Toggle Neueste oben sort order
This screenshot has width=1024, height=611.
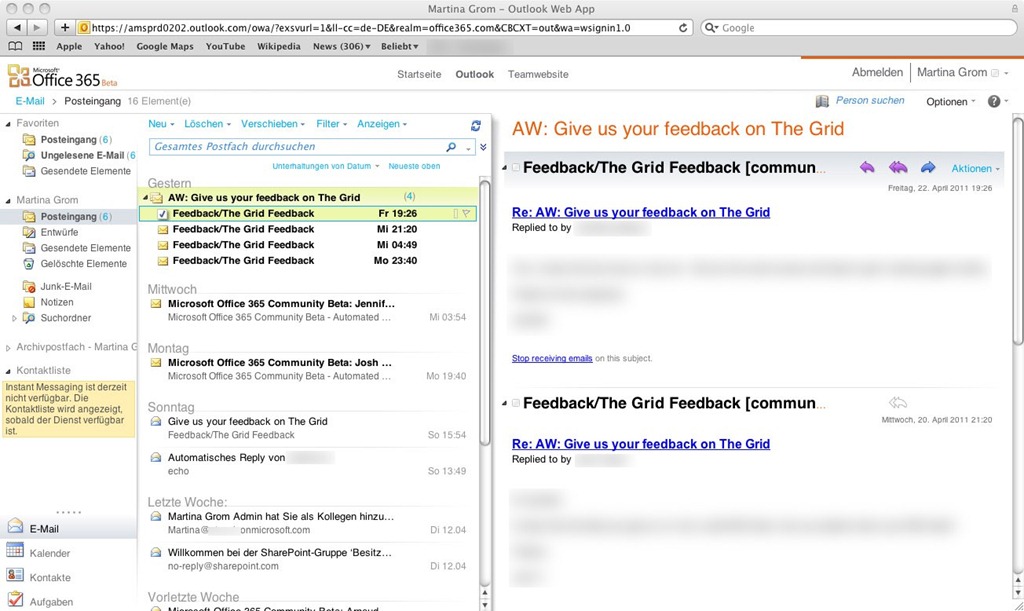(x=414, y=166)
